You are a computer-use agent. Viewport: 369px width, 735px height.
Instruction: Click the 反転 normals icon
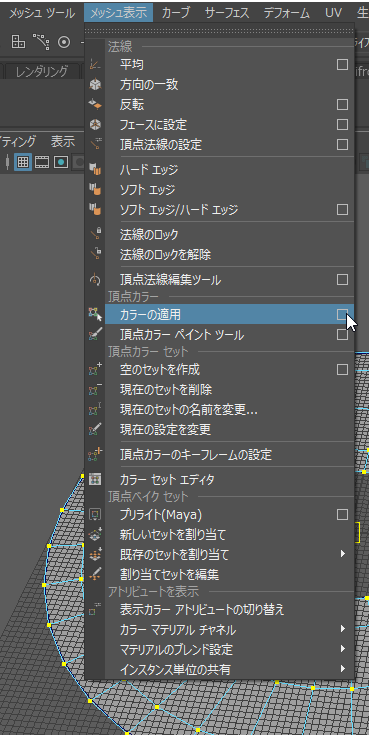coord(95,105)
